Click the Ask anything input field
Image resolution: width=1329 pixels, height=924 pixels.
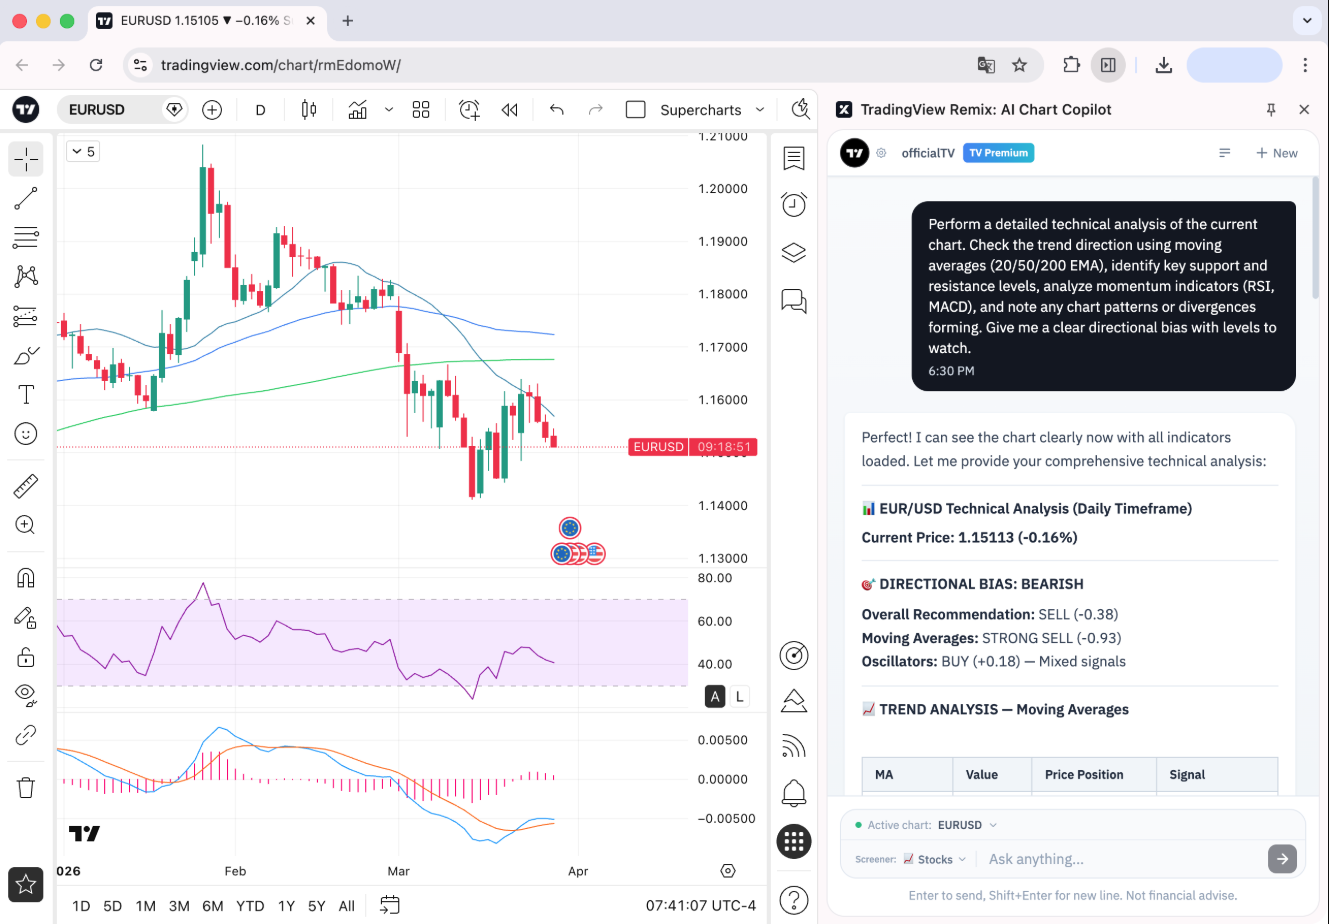click(1124, 859)
